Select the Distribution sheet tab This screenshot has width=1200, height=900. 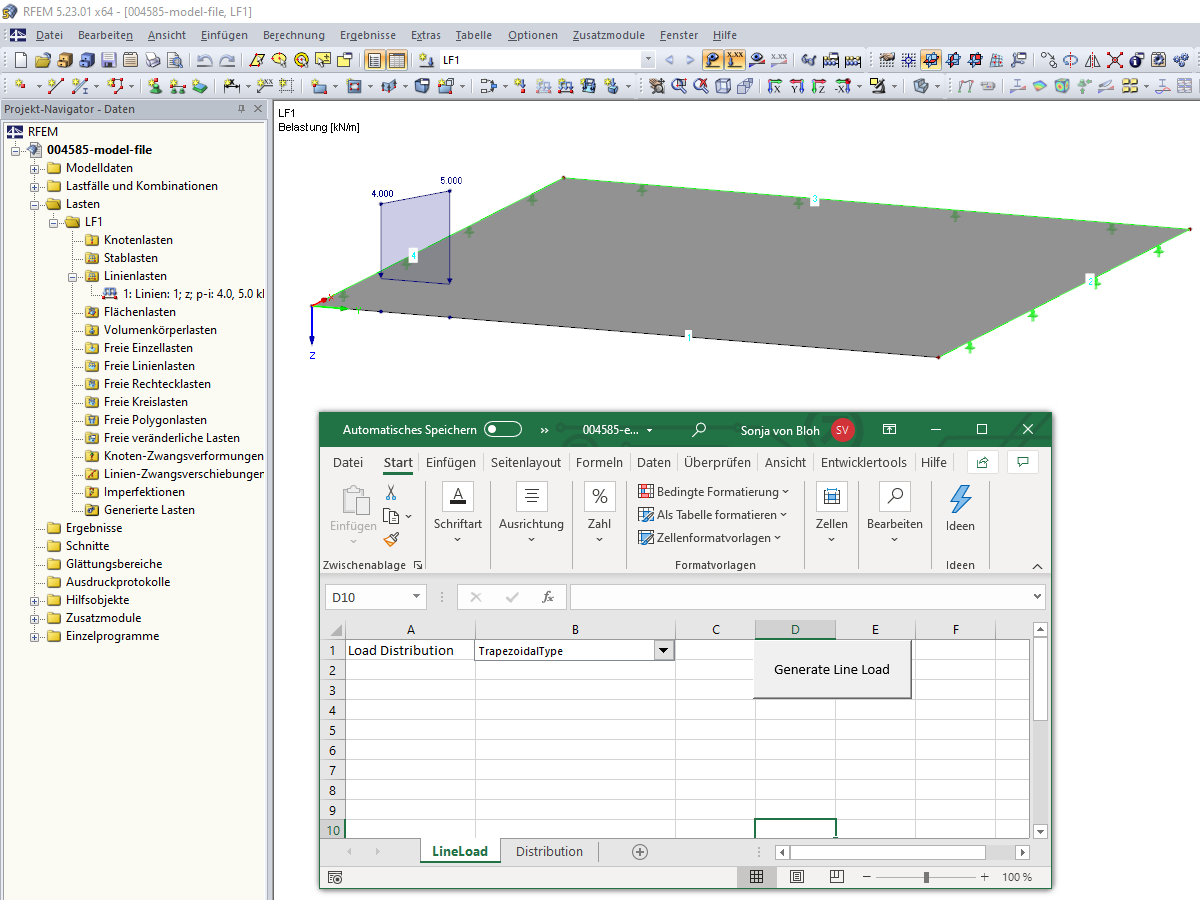(549, 852)
